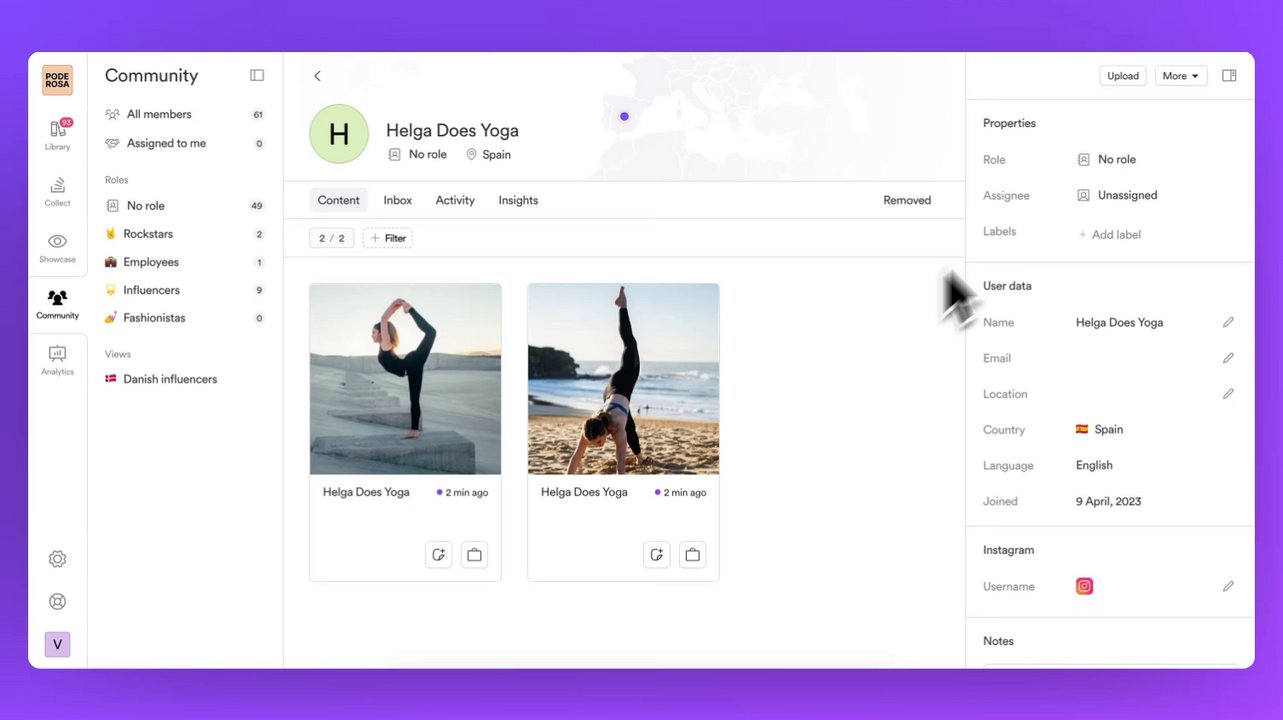
Task: Open the beach handstand thumbnail
Action: [x=623, y=379]
